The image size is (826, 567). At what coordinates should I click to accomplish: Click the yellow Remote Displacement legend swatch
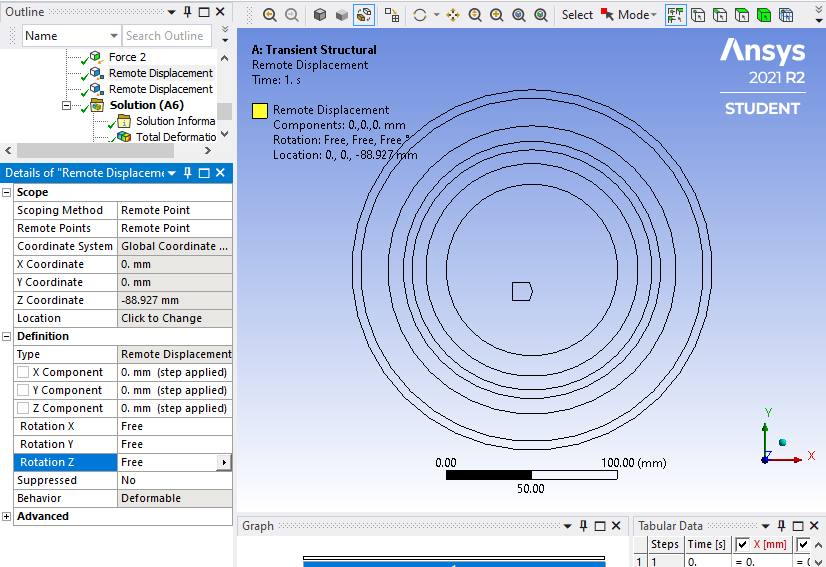pos(259,111)
